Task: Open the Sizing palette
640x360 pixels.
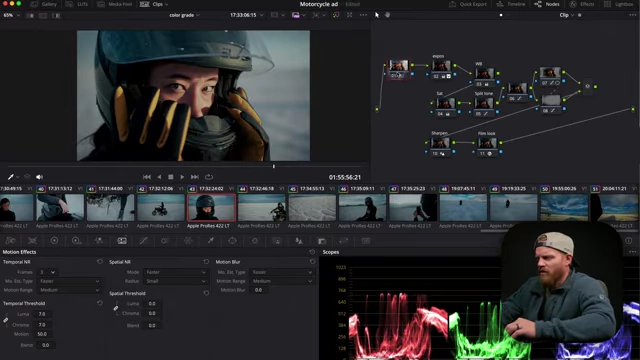Action: (344, 241)
